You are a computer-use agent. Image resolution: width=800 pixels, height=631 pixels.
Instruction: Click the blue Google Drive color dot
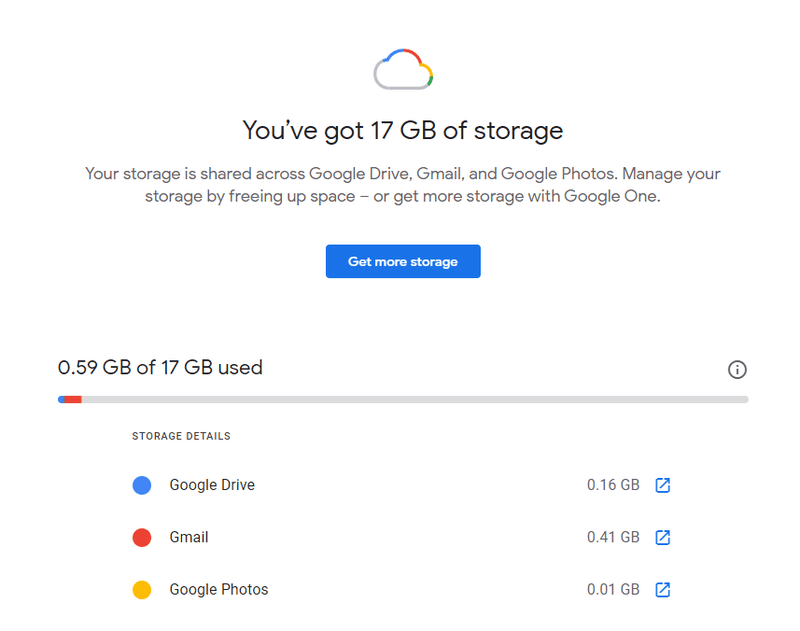tap(142, 485)
